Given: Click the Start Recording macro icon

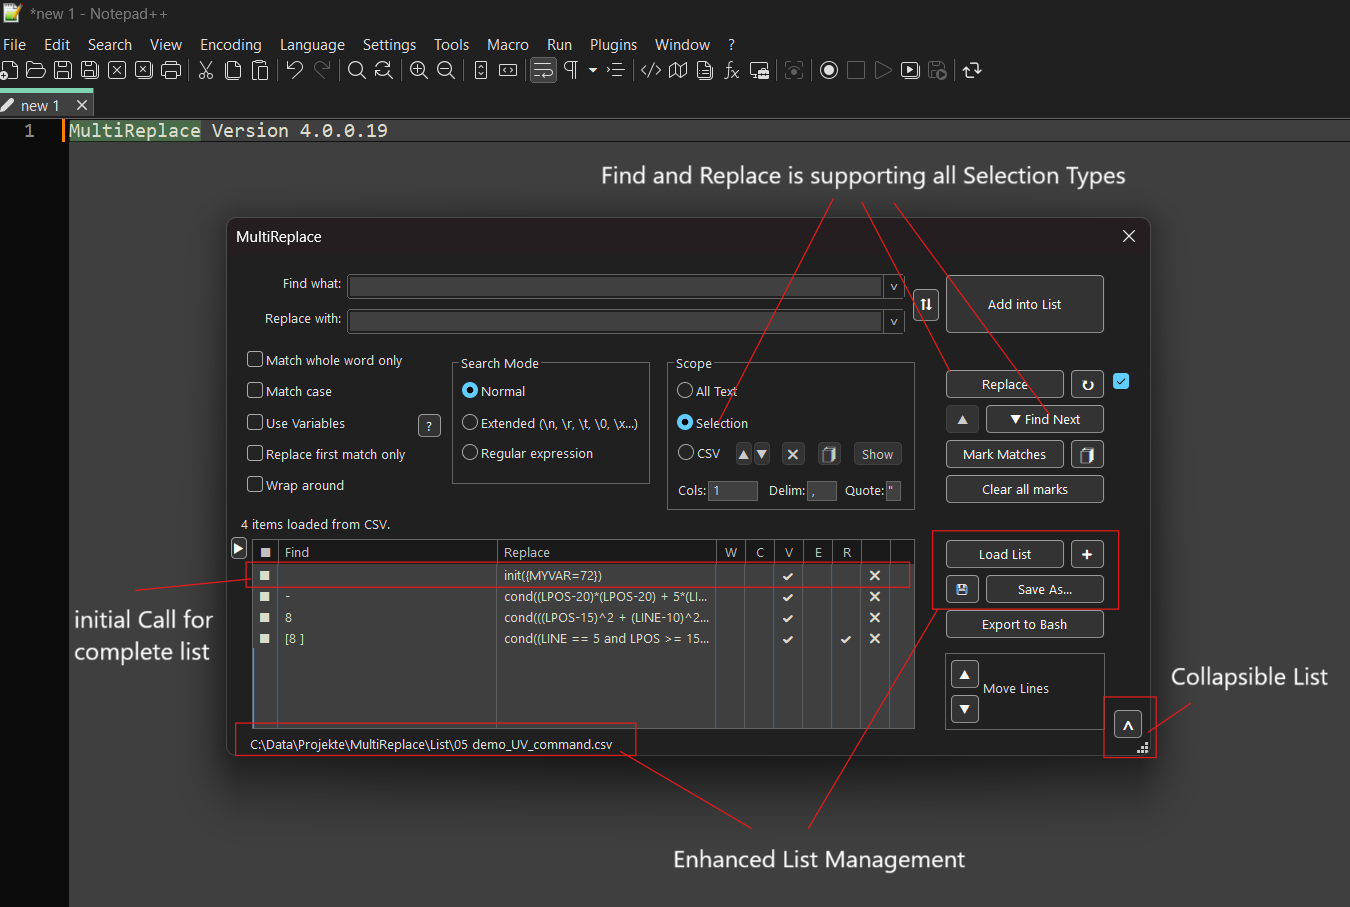Looking at the screenshot, I should (829, 70).
